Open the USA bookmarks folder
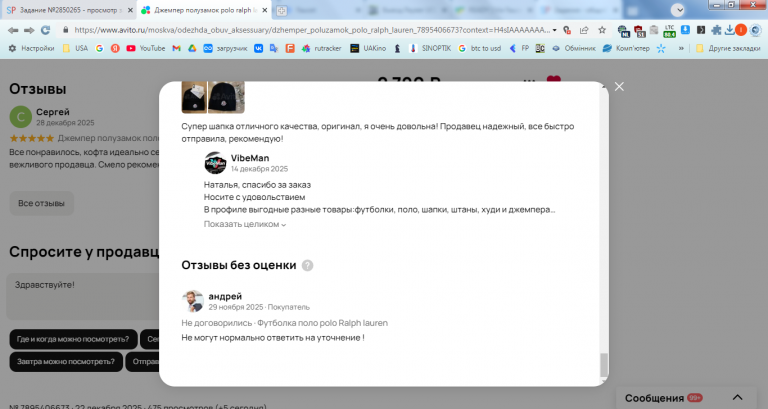This screenshot has width=768, height=409. (75, 48)
